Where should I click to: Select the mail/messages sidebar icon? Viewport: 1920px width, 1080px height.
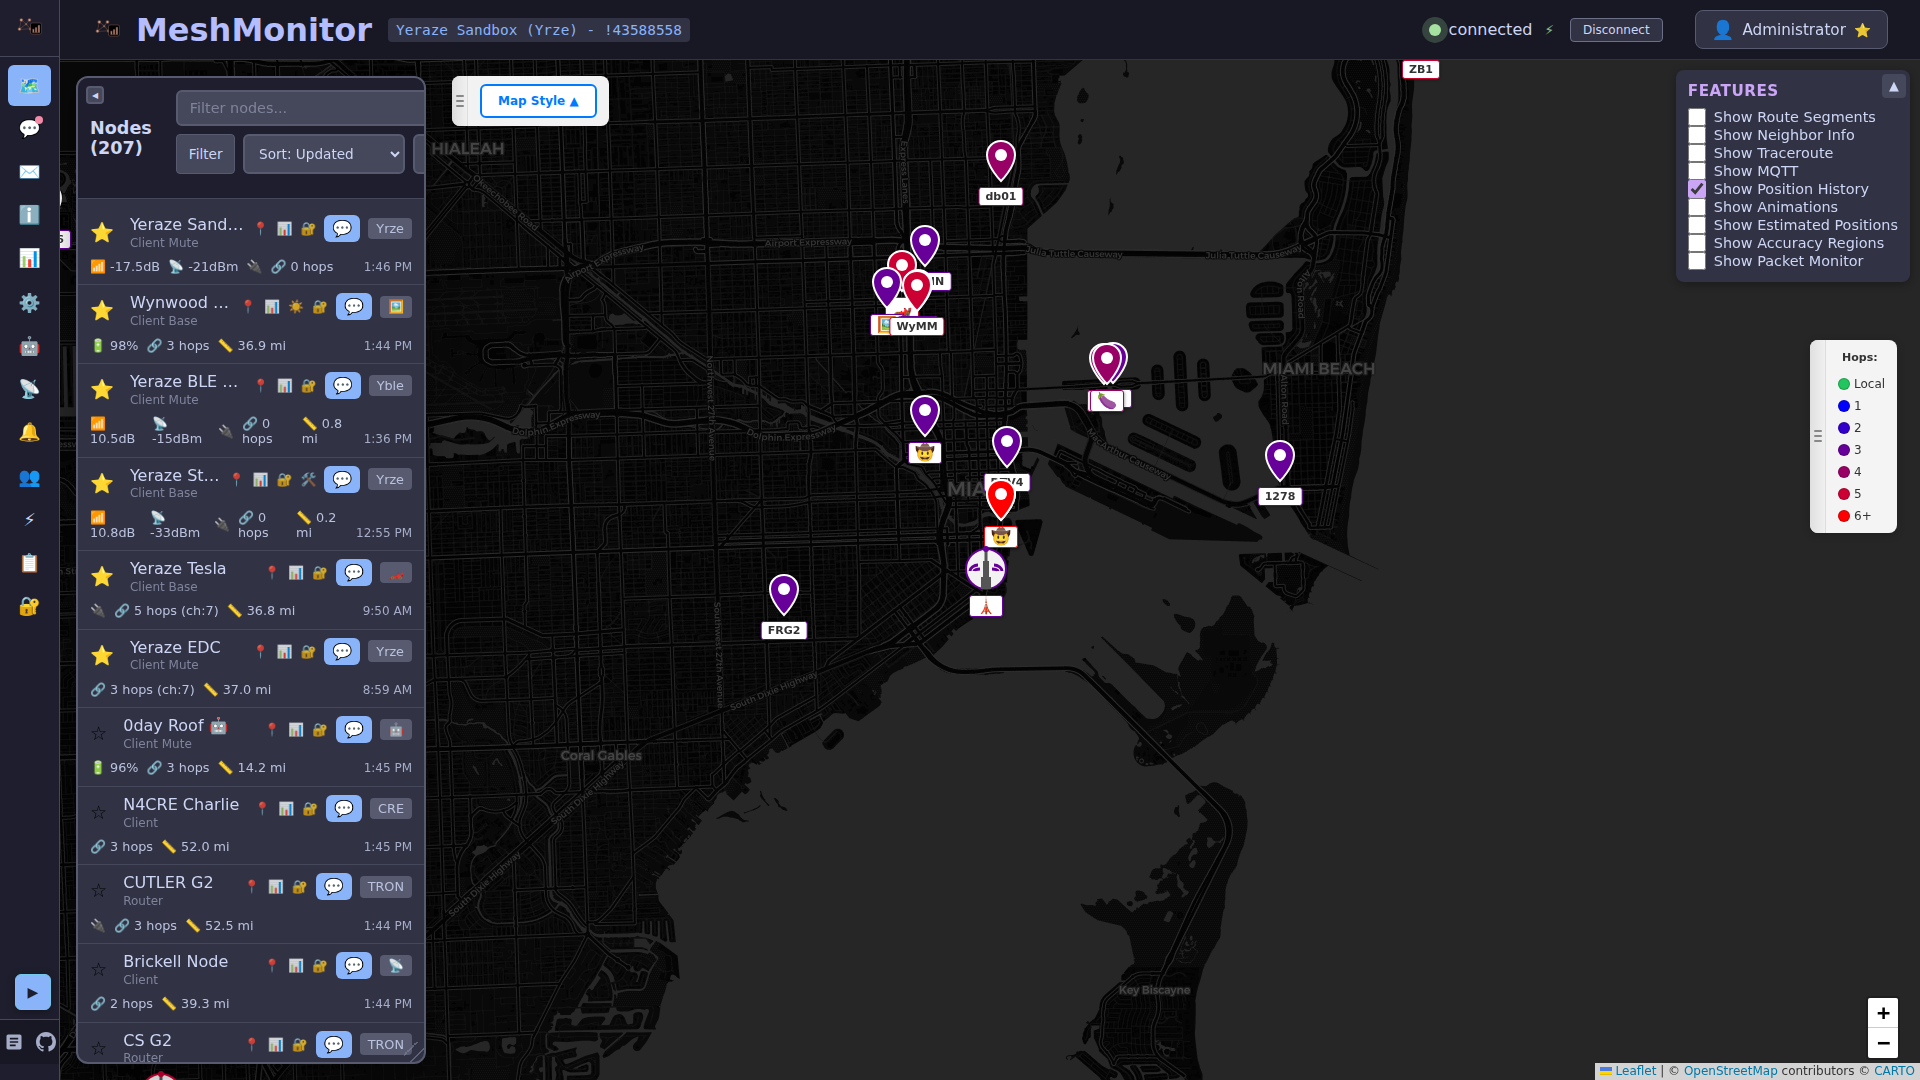point(29,172)
